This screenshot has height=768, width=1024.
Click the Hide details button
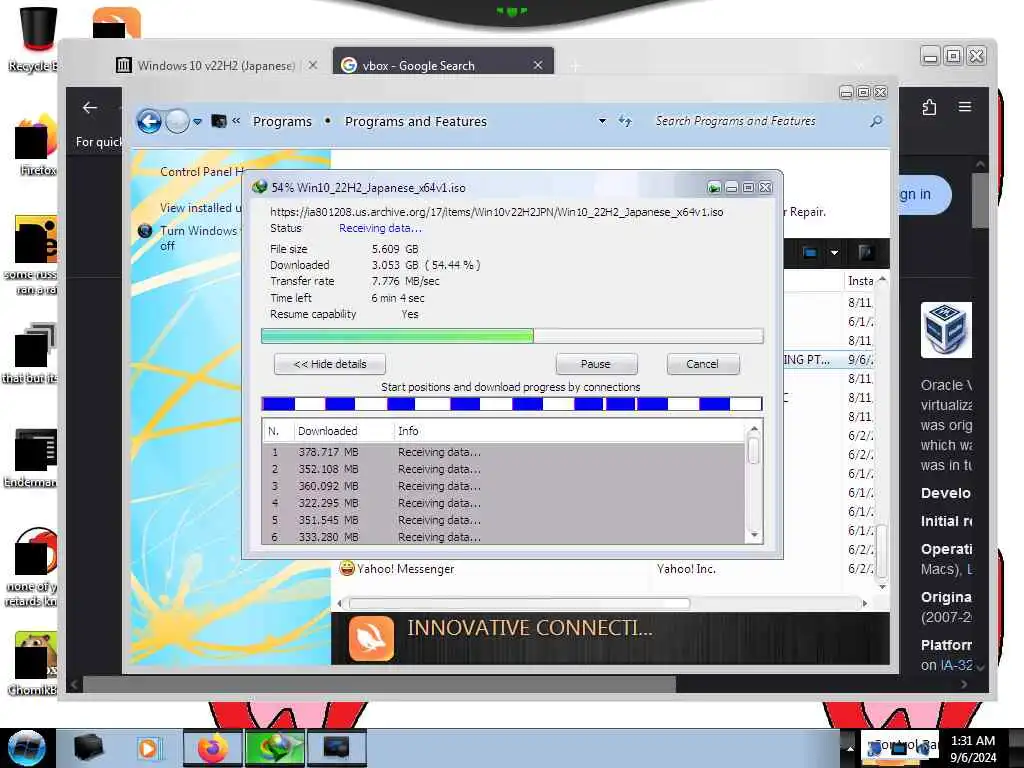330,364
